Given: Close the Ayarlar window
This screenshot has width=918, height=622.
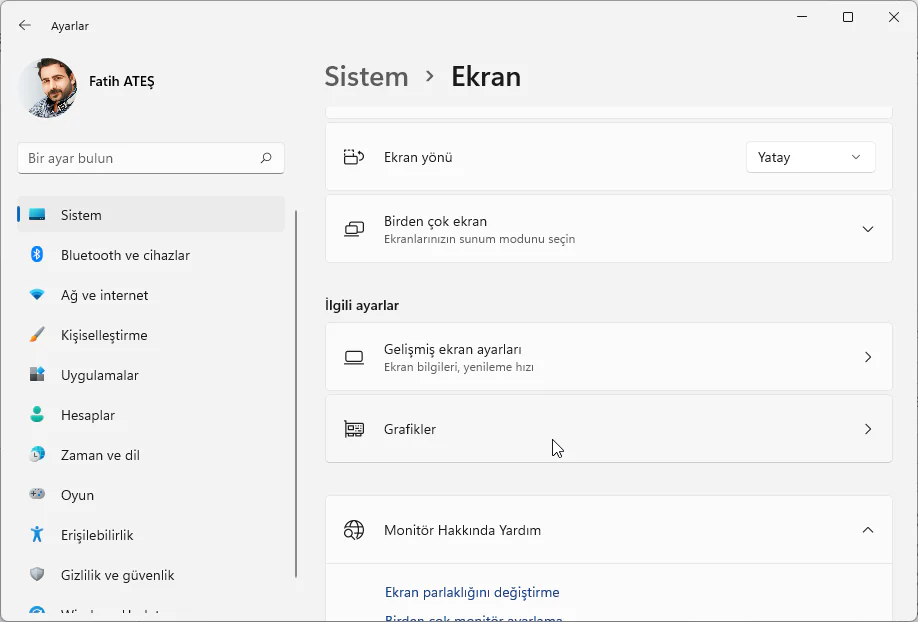Looking at the screenshot, I should click(x=893, y=17).
